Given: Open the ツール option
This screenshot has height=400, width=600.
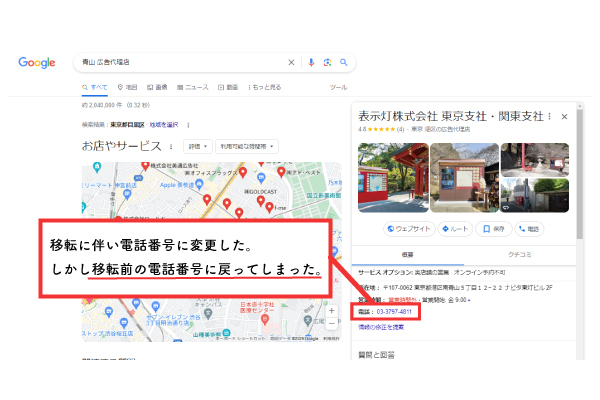Looking at the screenshot, I should coord(338,87).
